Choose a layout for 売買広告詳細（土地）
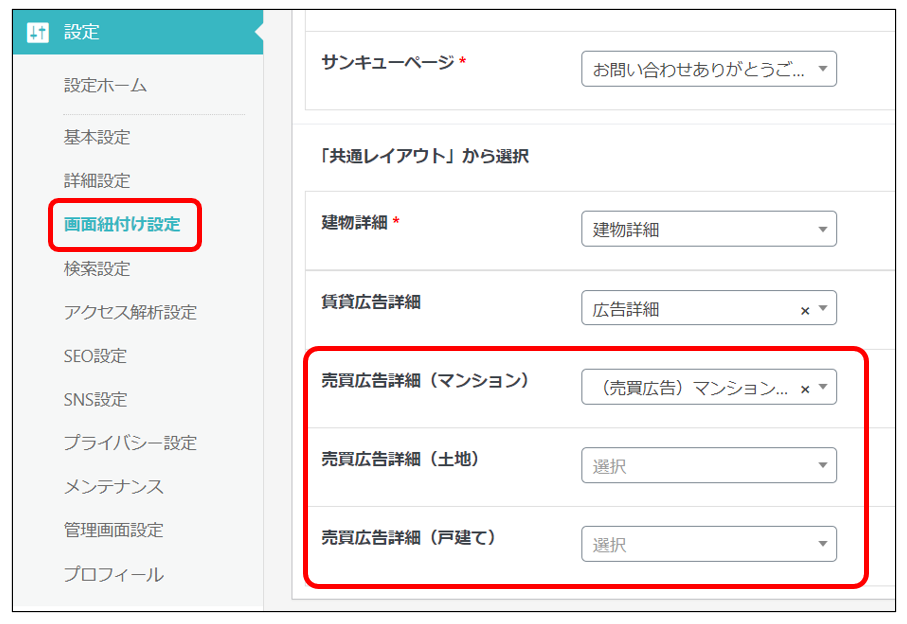 click(708, 466)
